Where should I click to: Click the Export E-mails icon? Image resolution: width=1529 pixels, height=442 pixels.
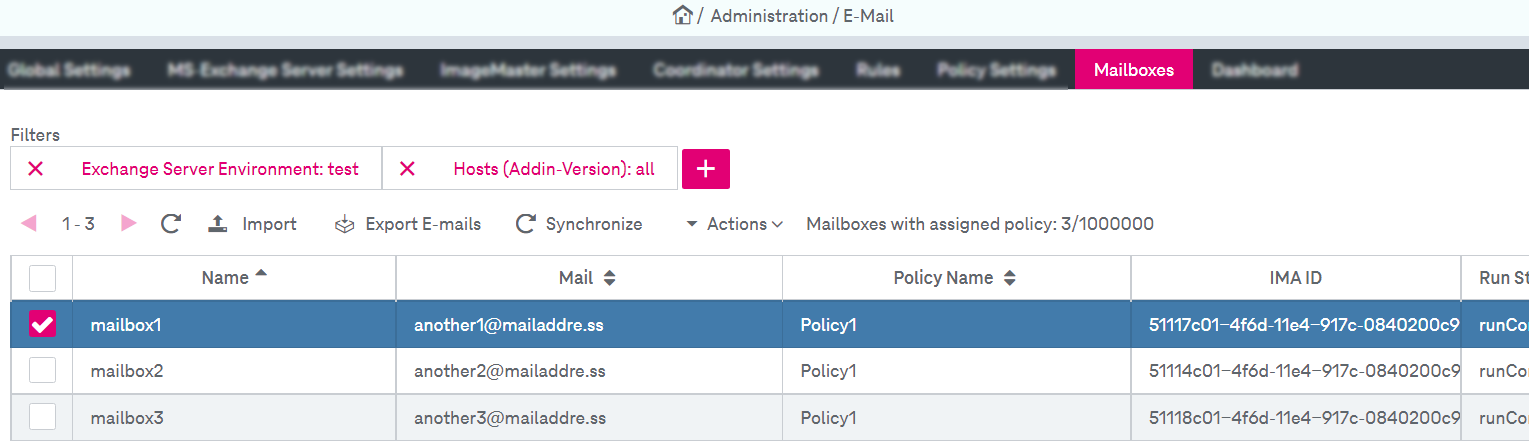[344, 224]
